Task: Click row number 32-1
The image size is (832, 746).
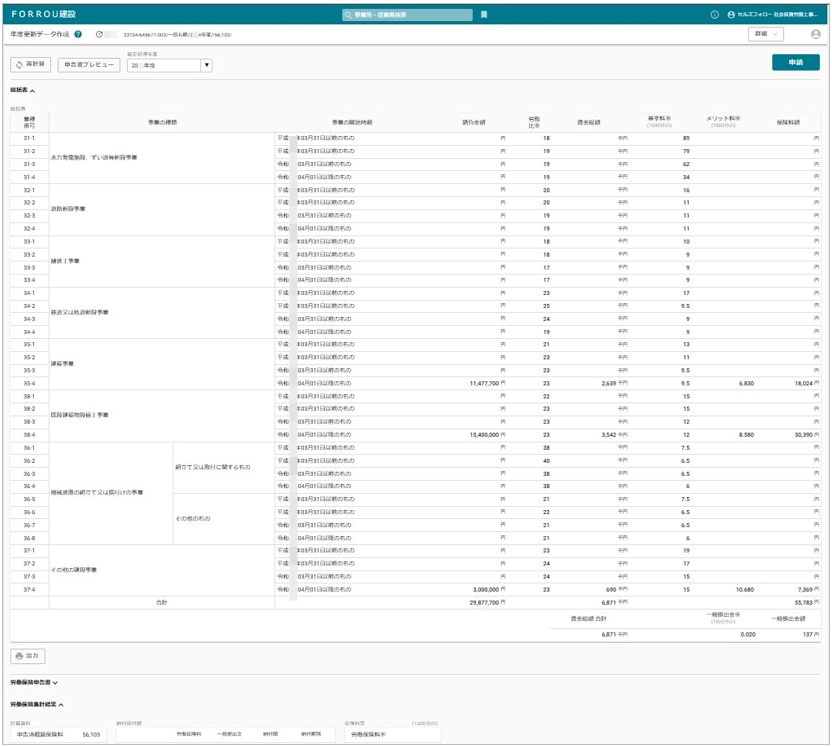Action: pos(29,190)
